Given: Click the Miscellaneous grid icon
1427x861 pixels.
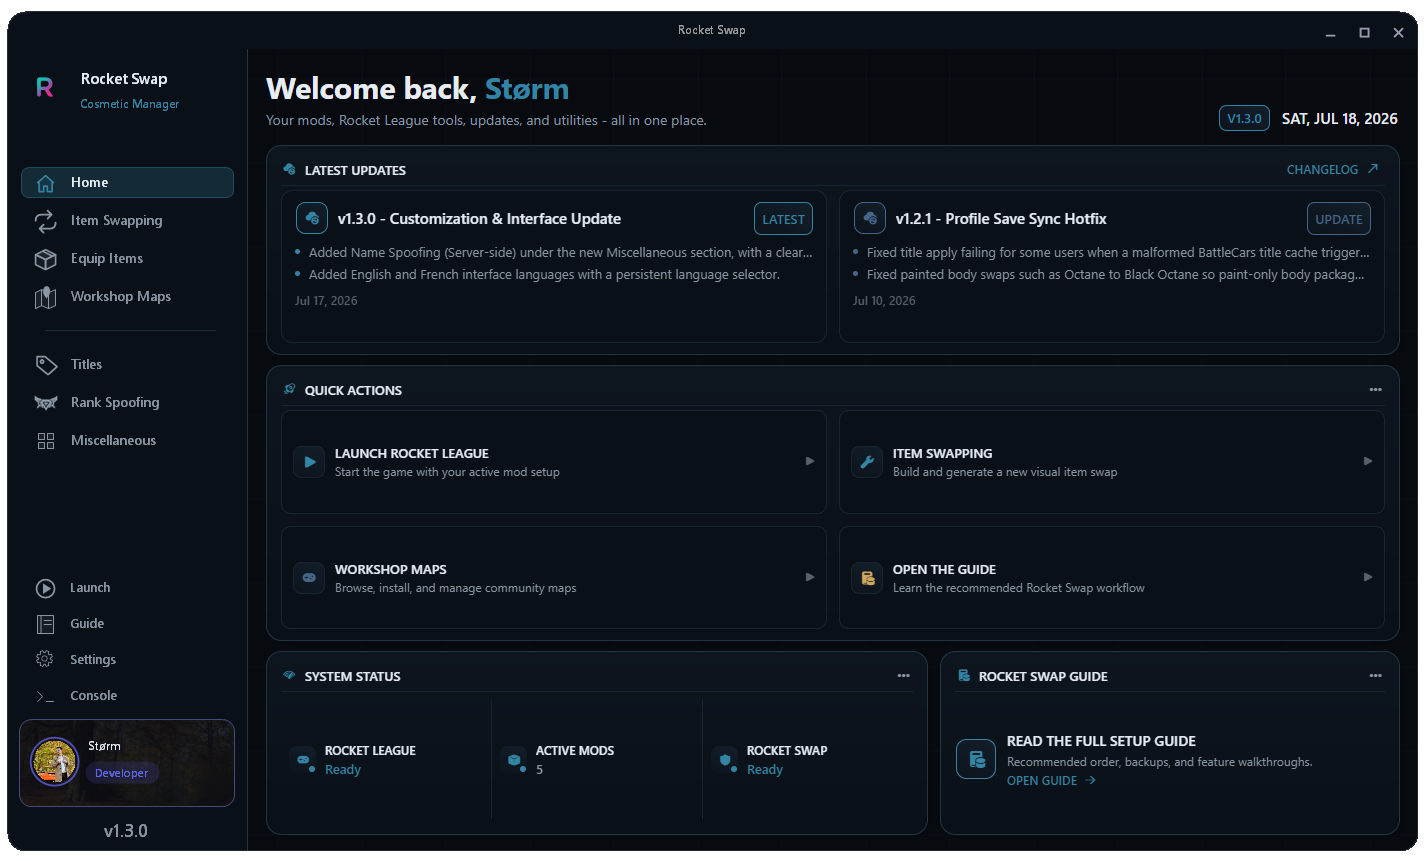Looking at the screenshot, I should (x=46, y=441).
